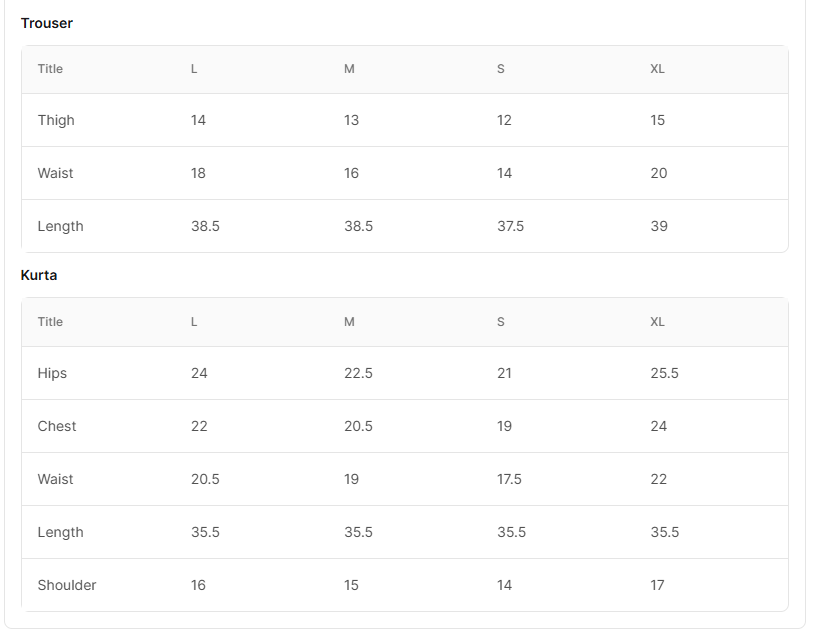The width and height of the screenshot is (814, 634).
Task: Select the Title header in Kurta table
Action: (50, 322)
